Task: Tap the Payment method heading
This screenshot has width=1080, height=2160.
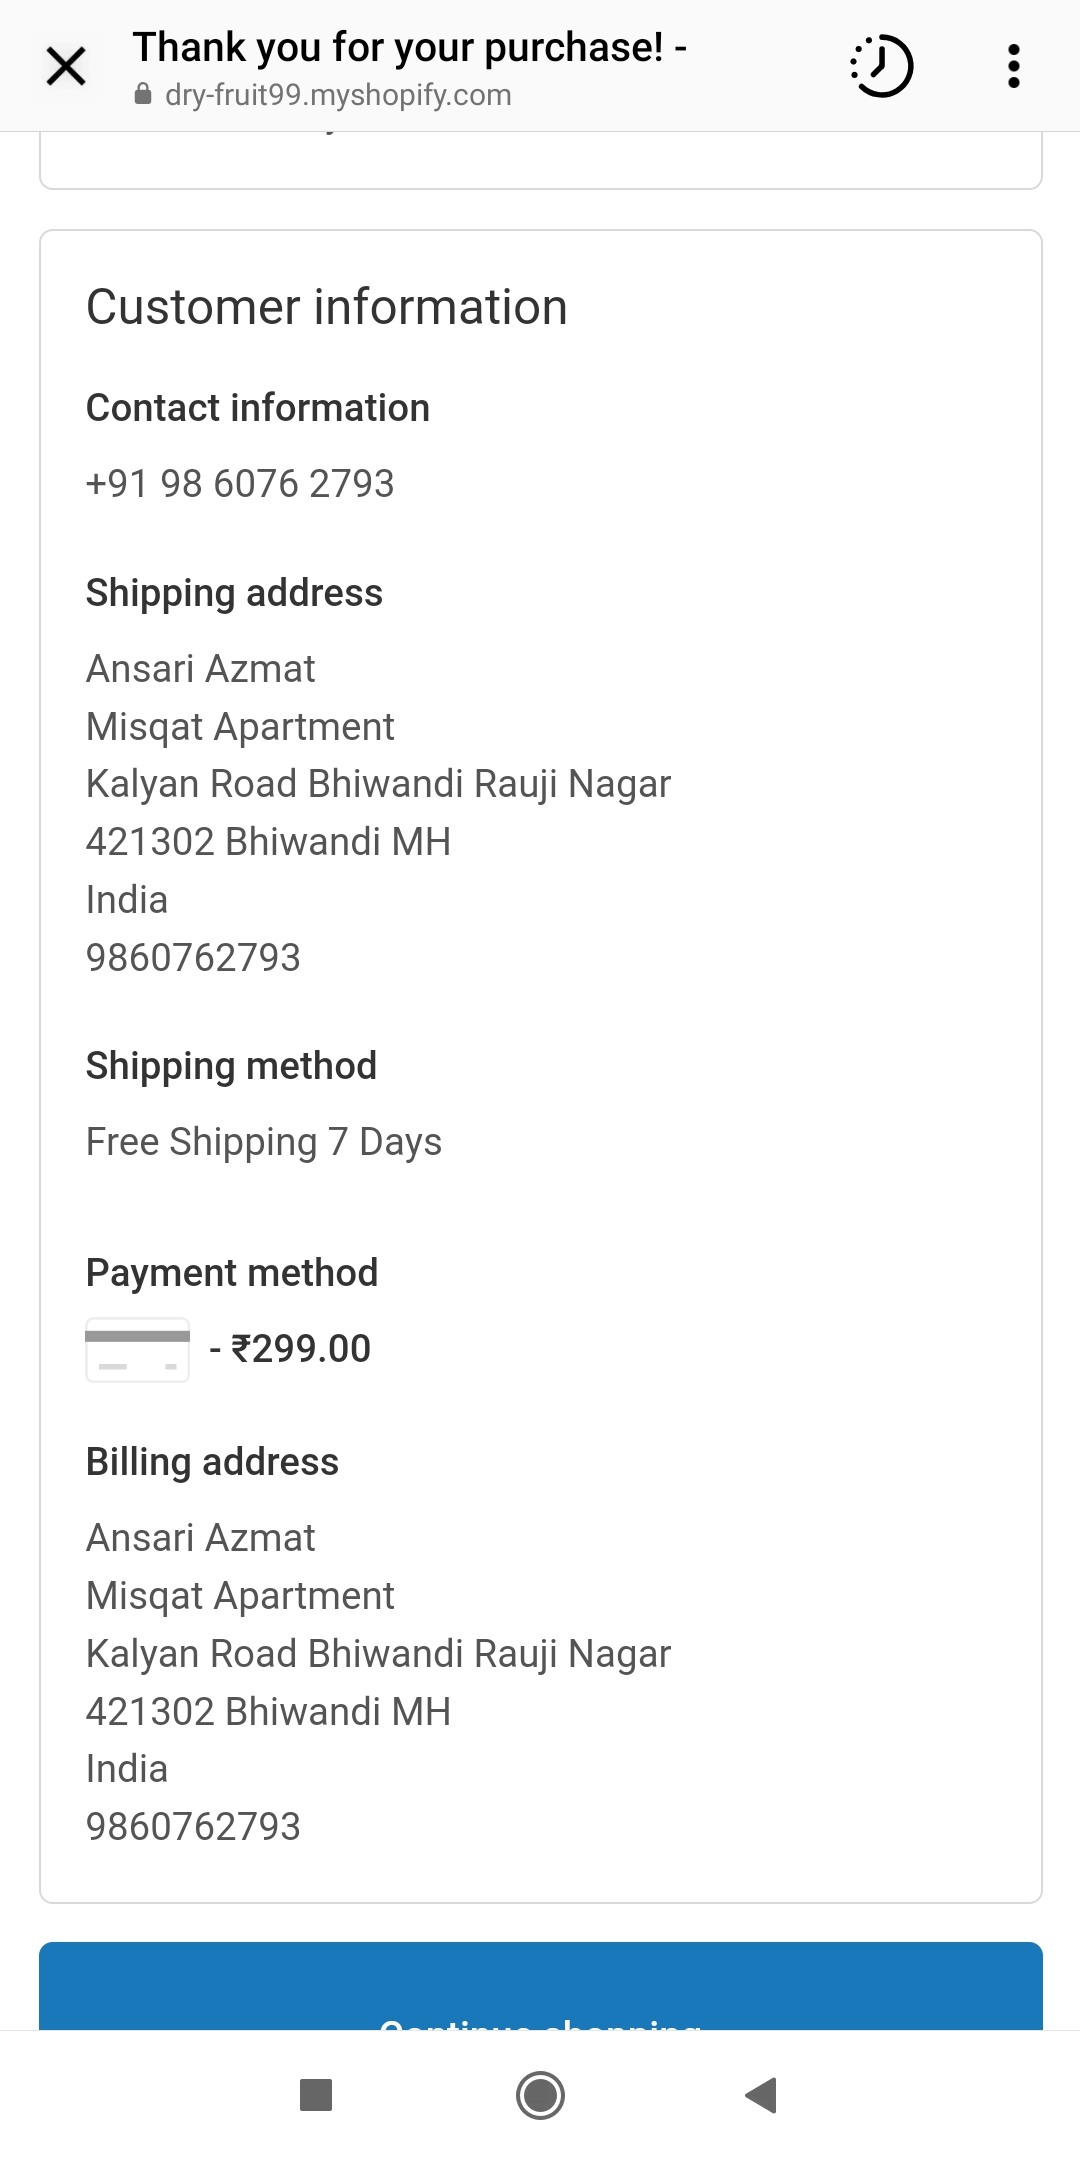Action: [x=232, y=1273]
